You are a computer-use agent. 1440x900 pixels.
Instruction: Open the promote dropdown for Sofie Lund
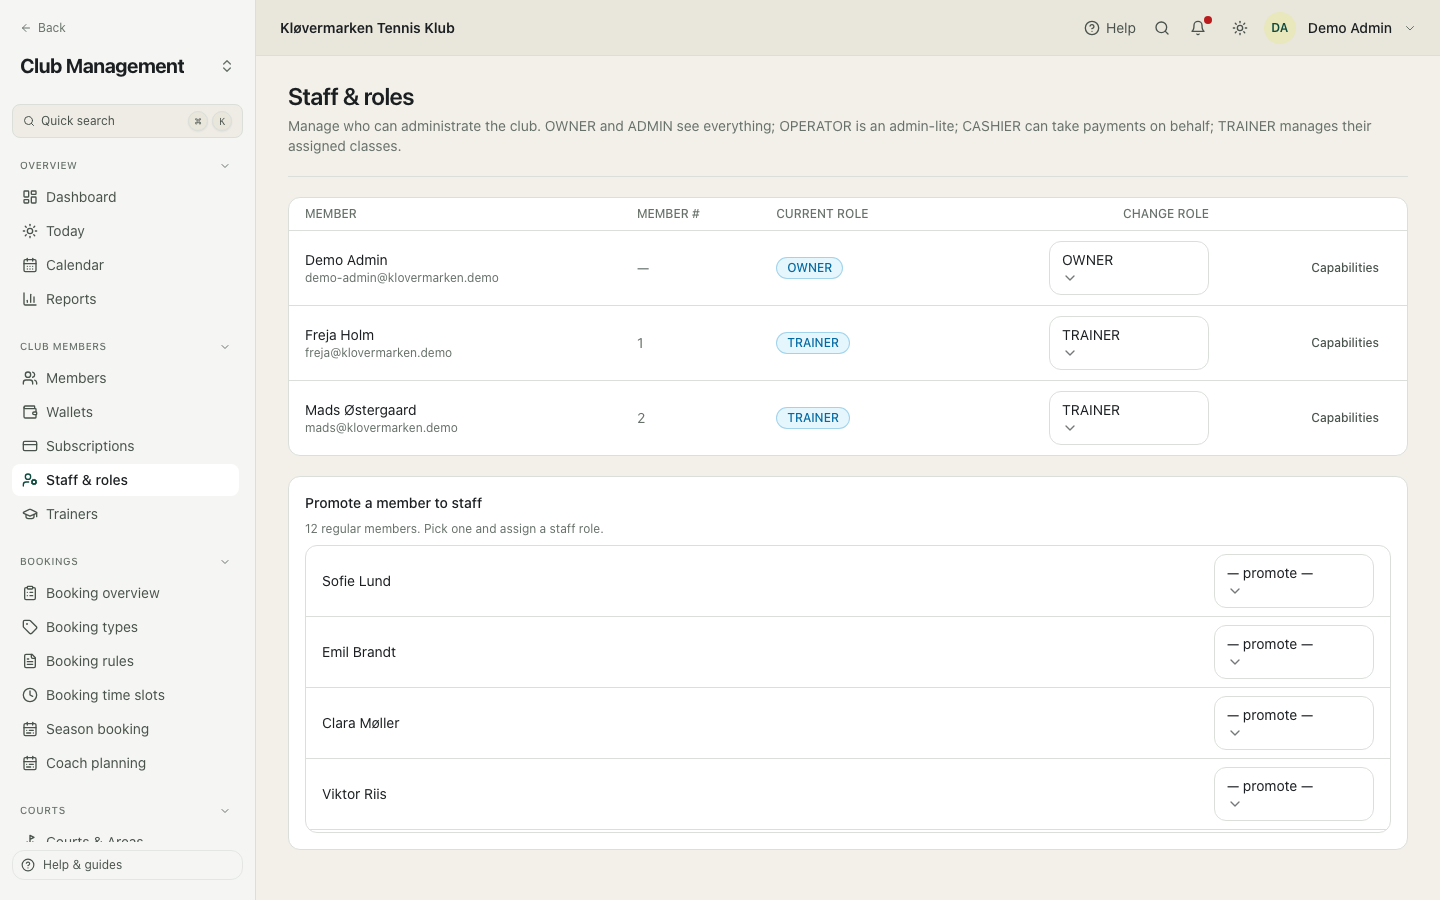coord(1294,581)
